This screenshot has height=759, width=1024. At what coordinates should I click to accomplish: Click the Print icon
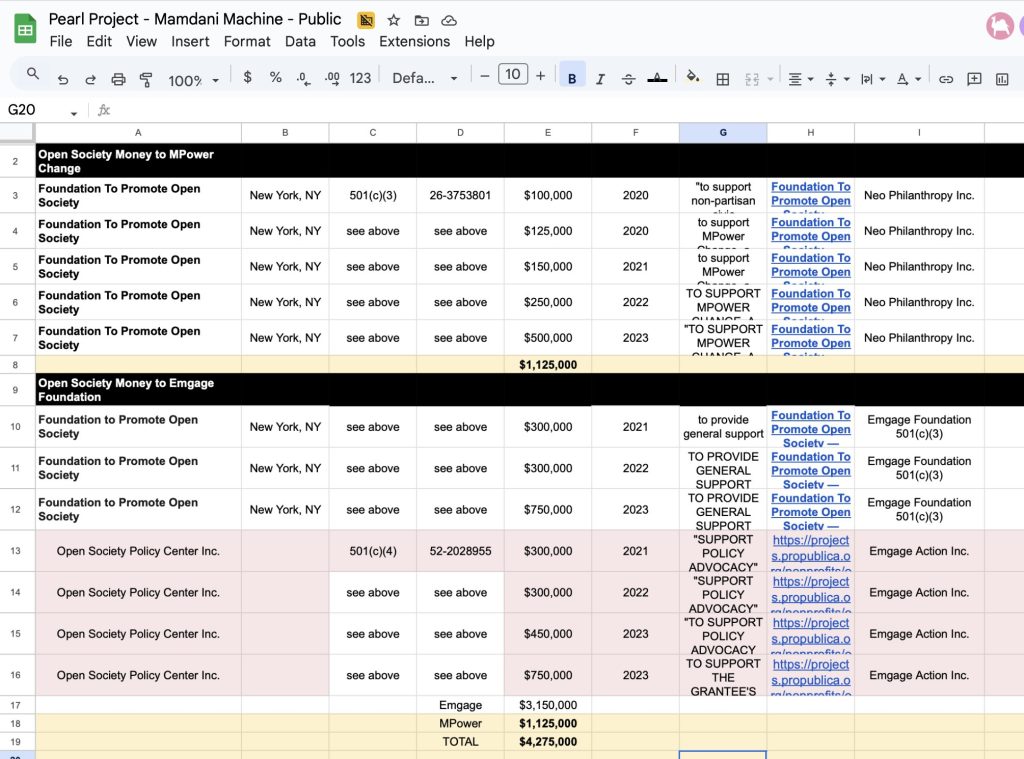click(118, 79)
